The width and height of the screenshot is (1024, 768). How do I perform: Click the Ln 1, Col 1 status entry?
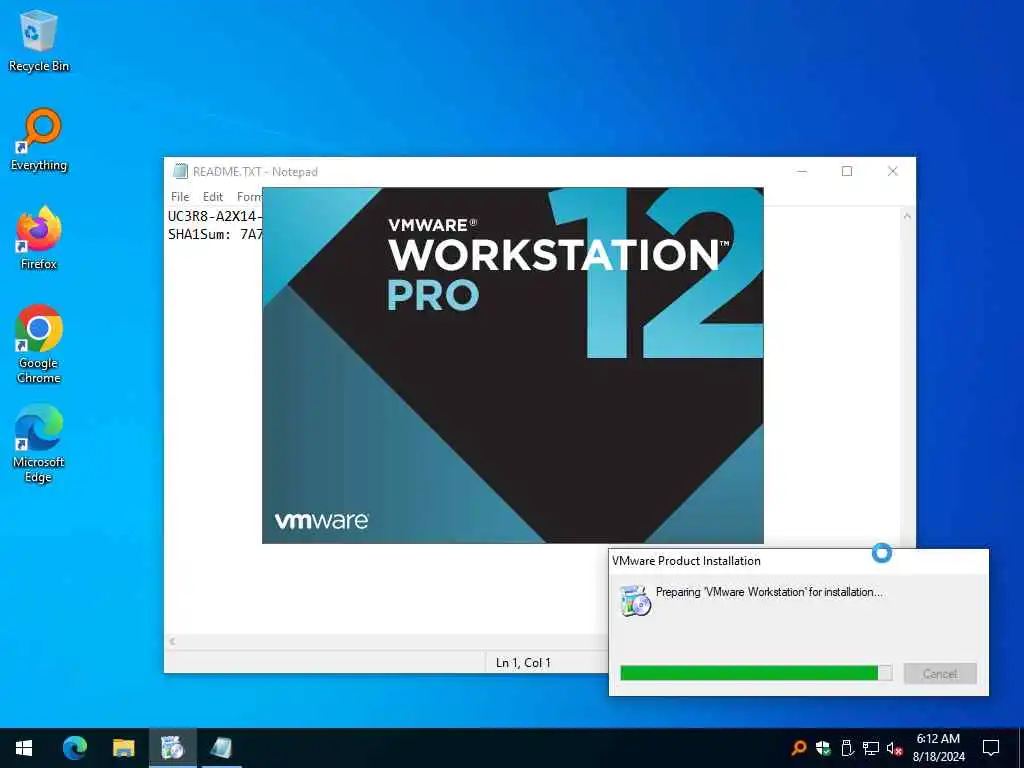click(523, 662)
